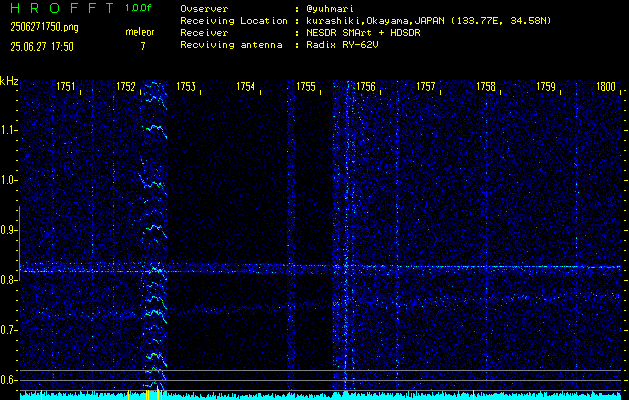Select the observer name @yuhmari

coord(330,9)
